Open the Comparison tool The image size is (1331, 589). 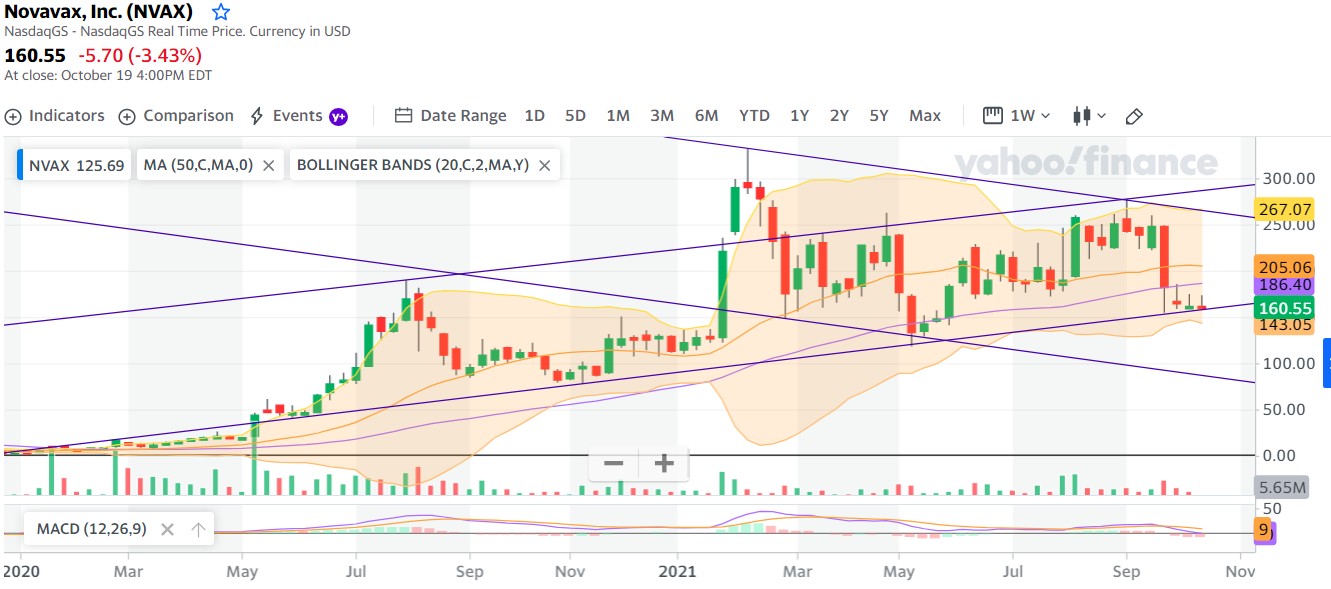pyautogui.click(x=176, y=116)
